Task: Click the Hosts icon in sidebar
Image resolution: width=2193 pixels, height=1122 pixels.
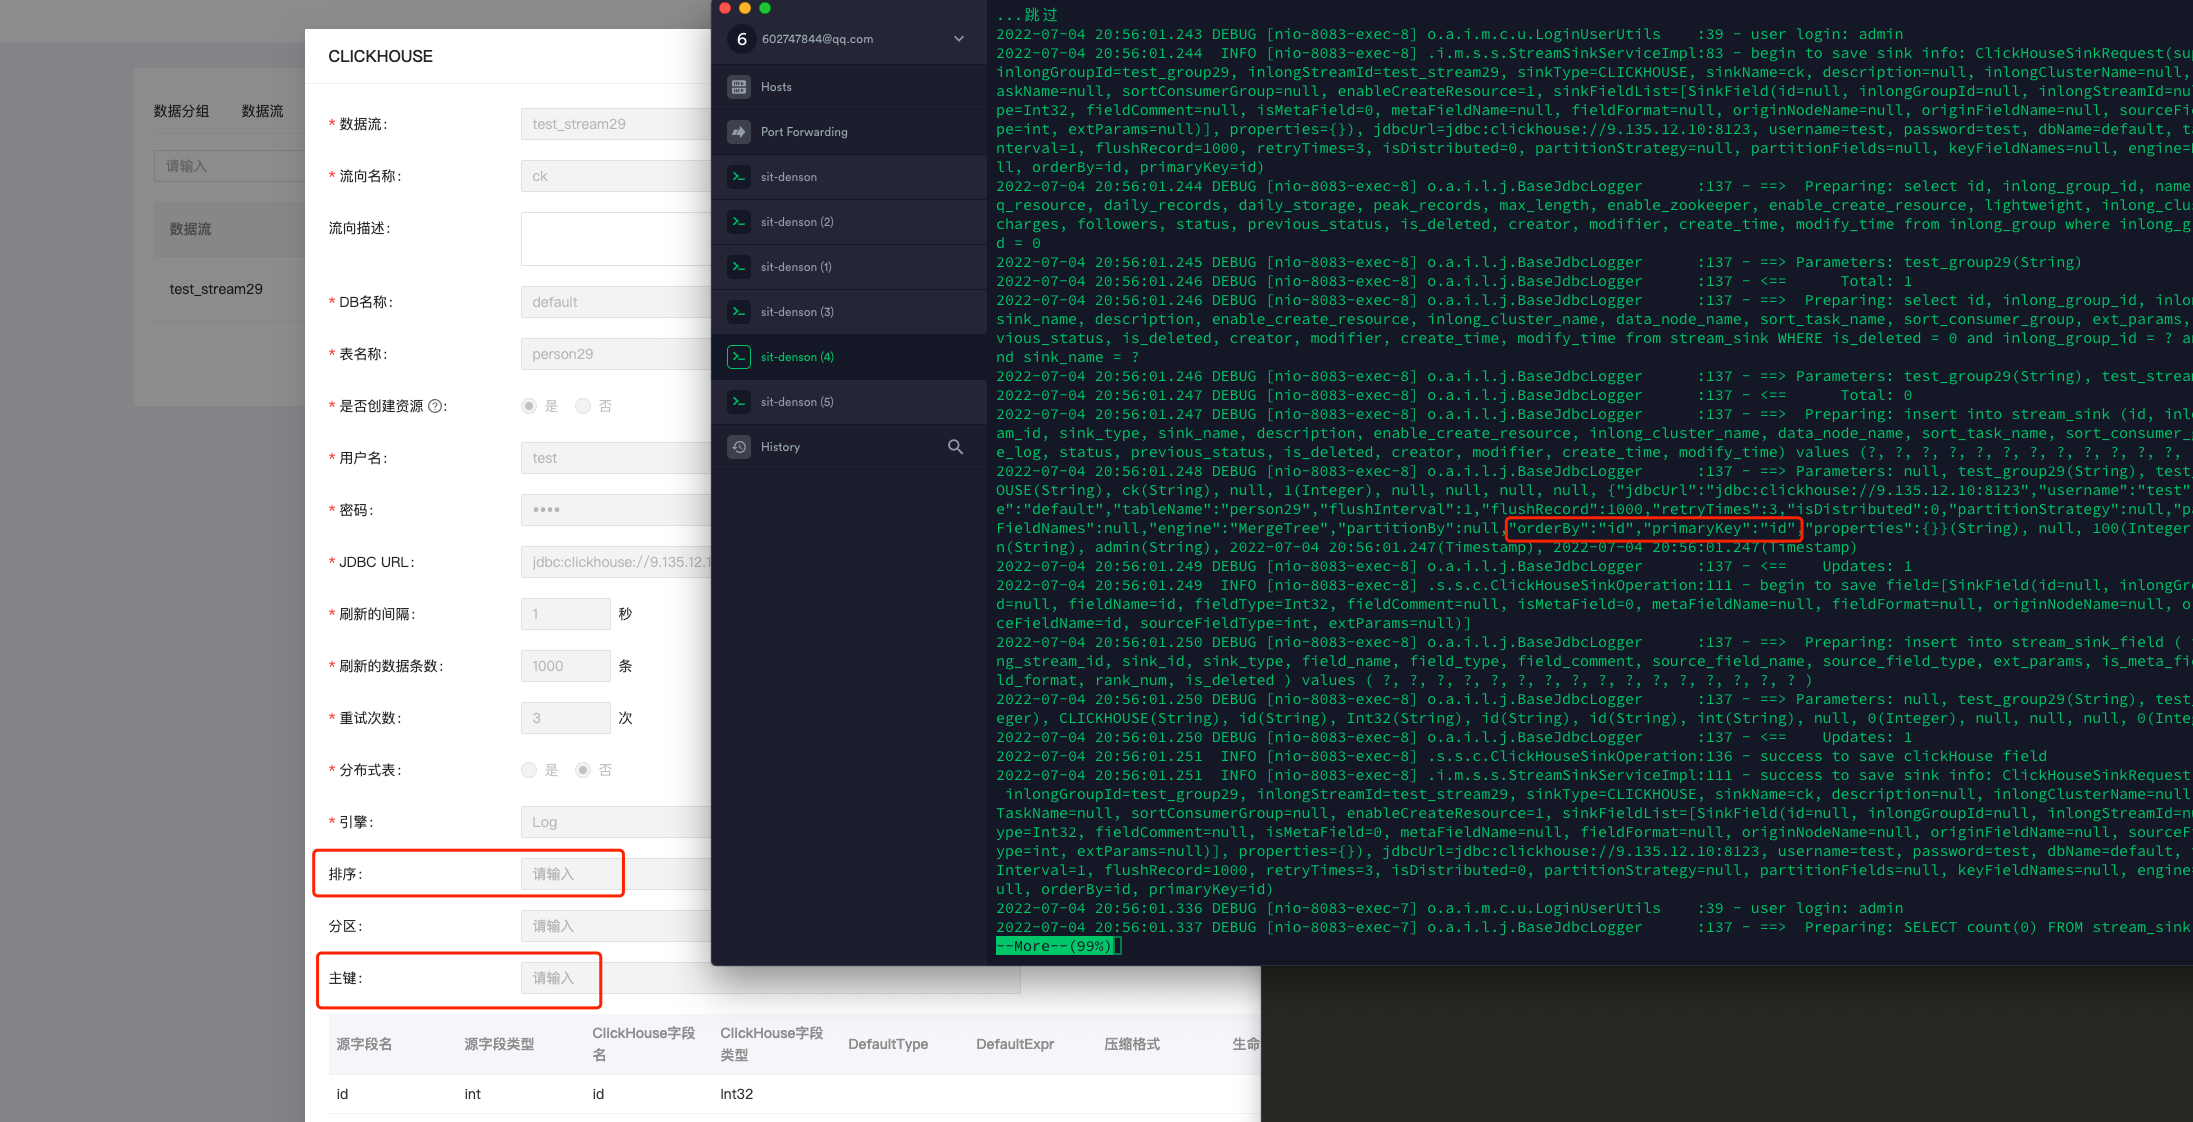Action: pos(738,87)
